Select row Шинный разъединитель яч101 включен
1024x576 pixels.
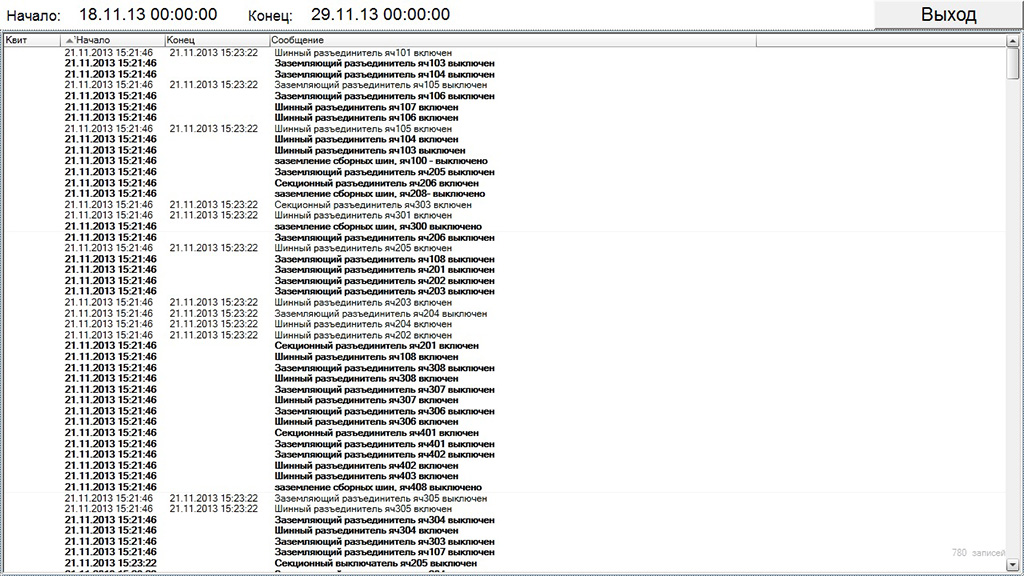click(504, 53)
